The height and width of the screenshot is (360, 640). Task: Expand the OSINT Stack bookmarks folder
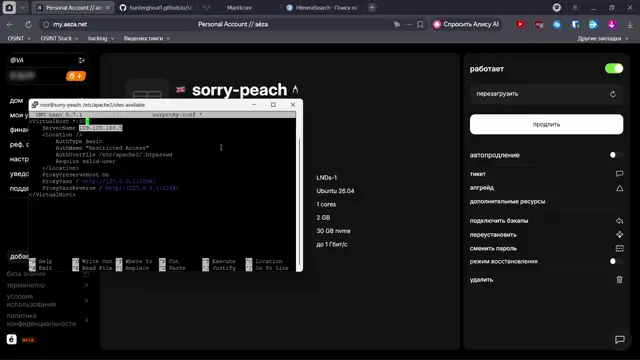coord(59,38)
